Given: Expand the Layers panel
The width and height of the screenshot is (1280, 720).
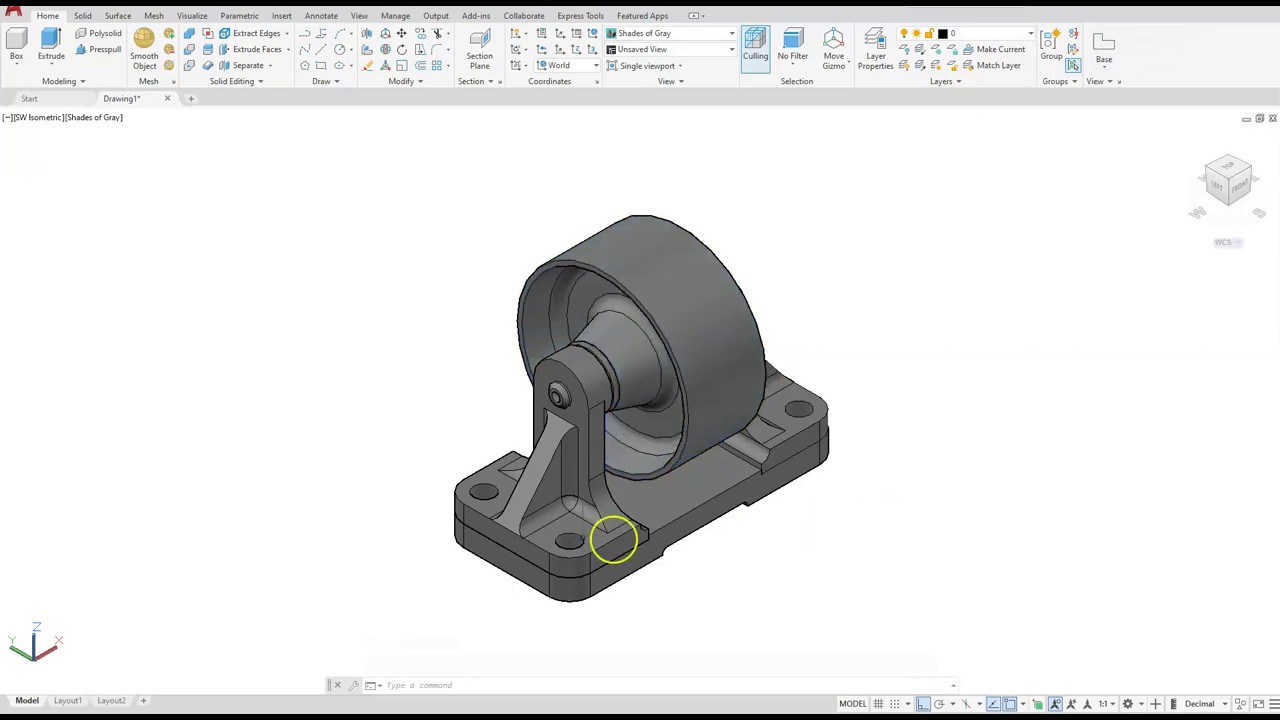Looking at the screenshot, I should [945, 81].
